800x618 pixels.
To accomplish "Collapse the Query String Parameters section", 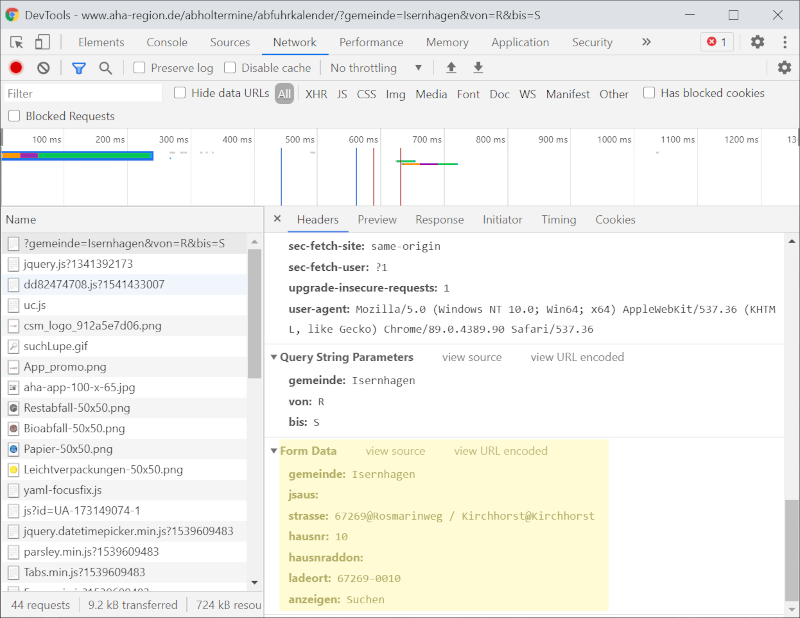I will [274, 357].
